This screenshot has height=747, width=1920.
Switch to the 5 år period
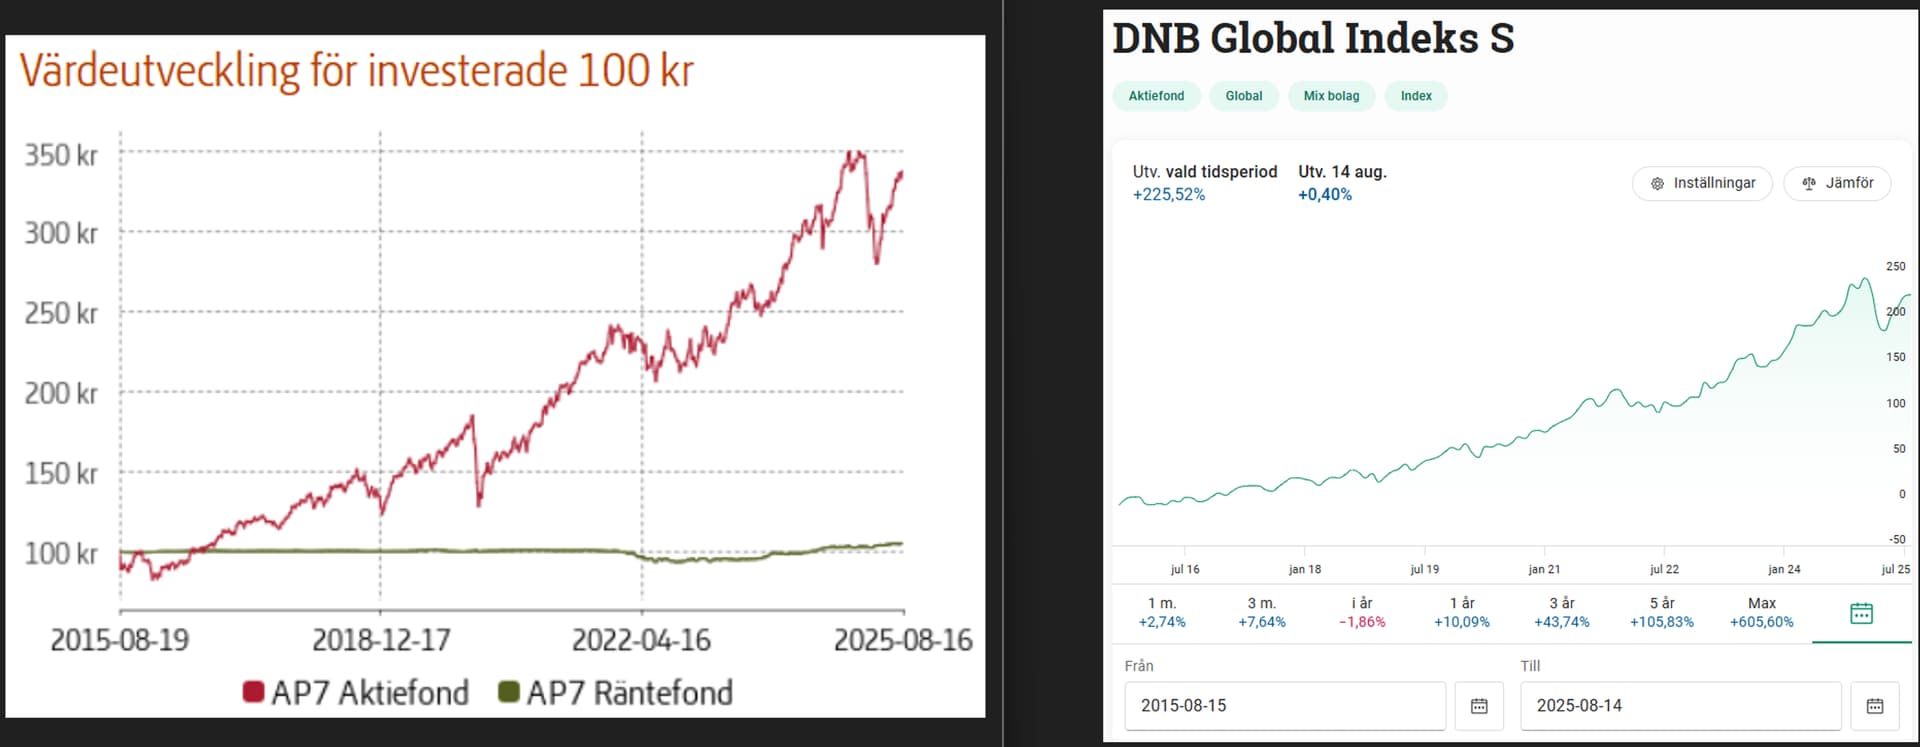pyautogui.click(x=1662, y=612)
